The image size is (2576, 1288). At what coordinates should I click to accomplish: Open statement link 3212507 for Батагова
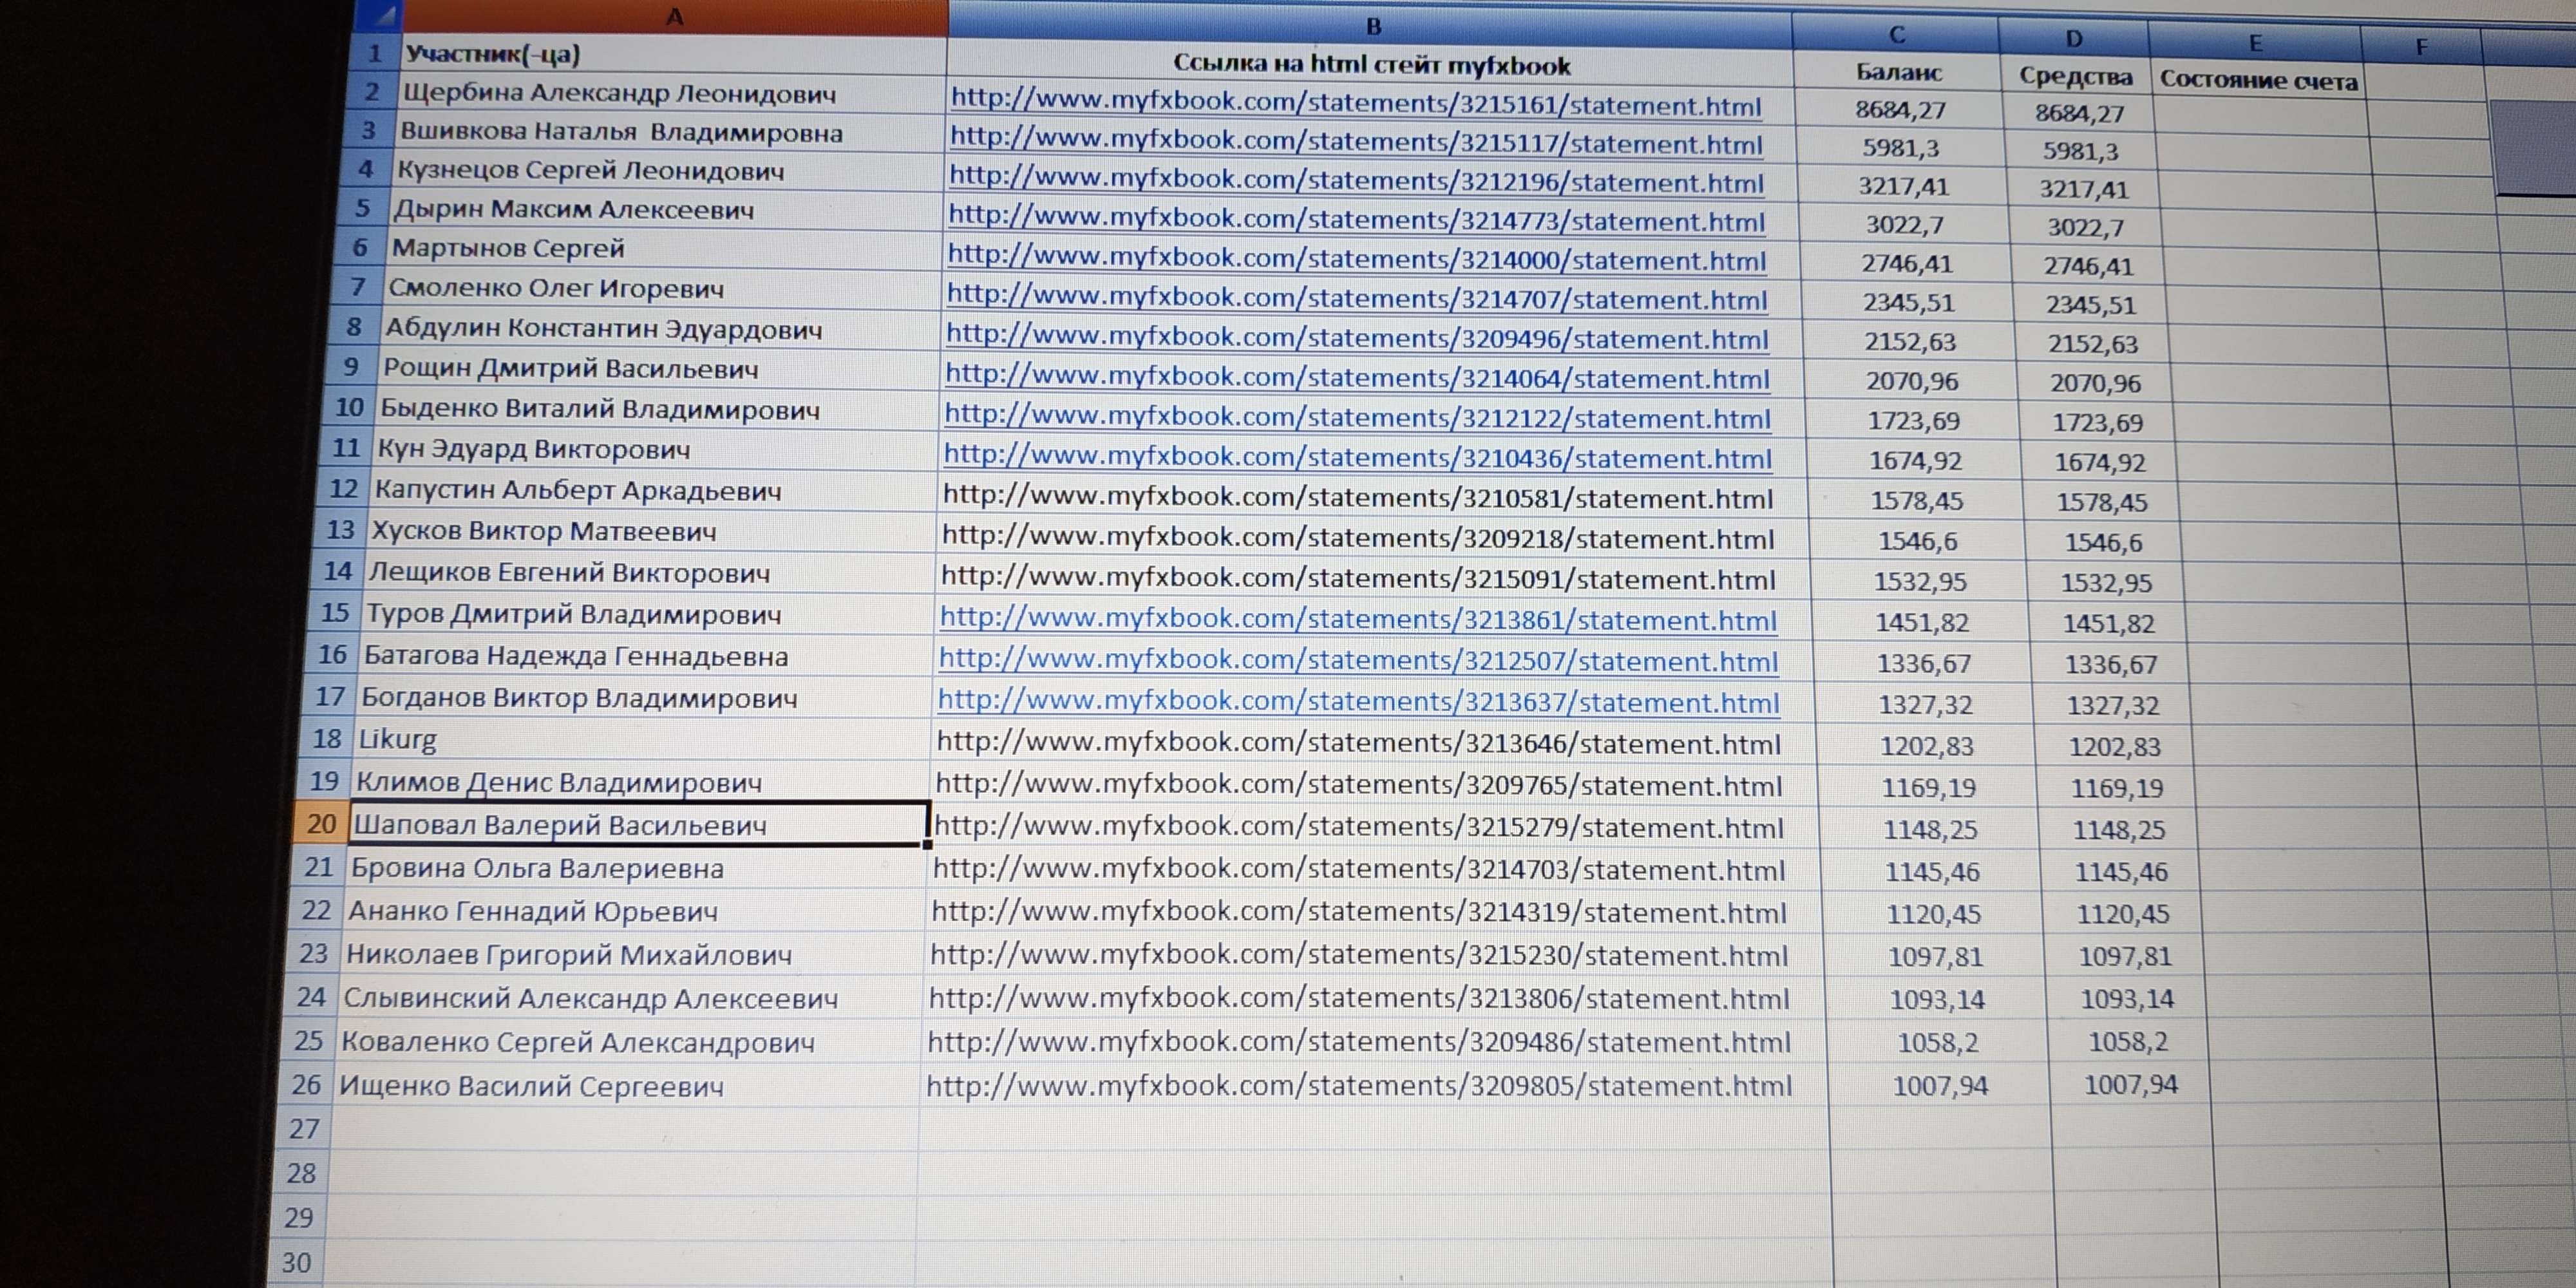(1358, 660)
